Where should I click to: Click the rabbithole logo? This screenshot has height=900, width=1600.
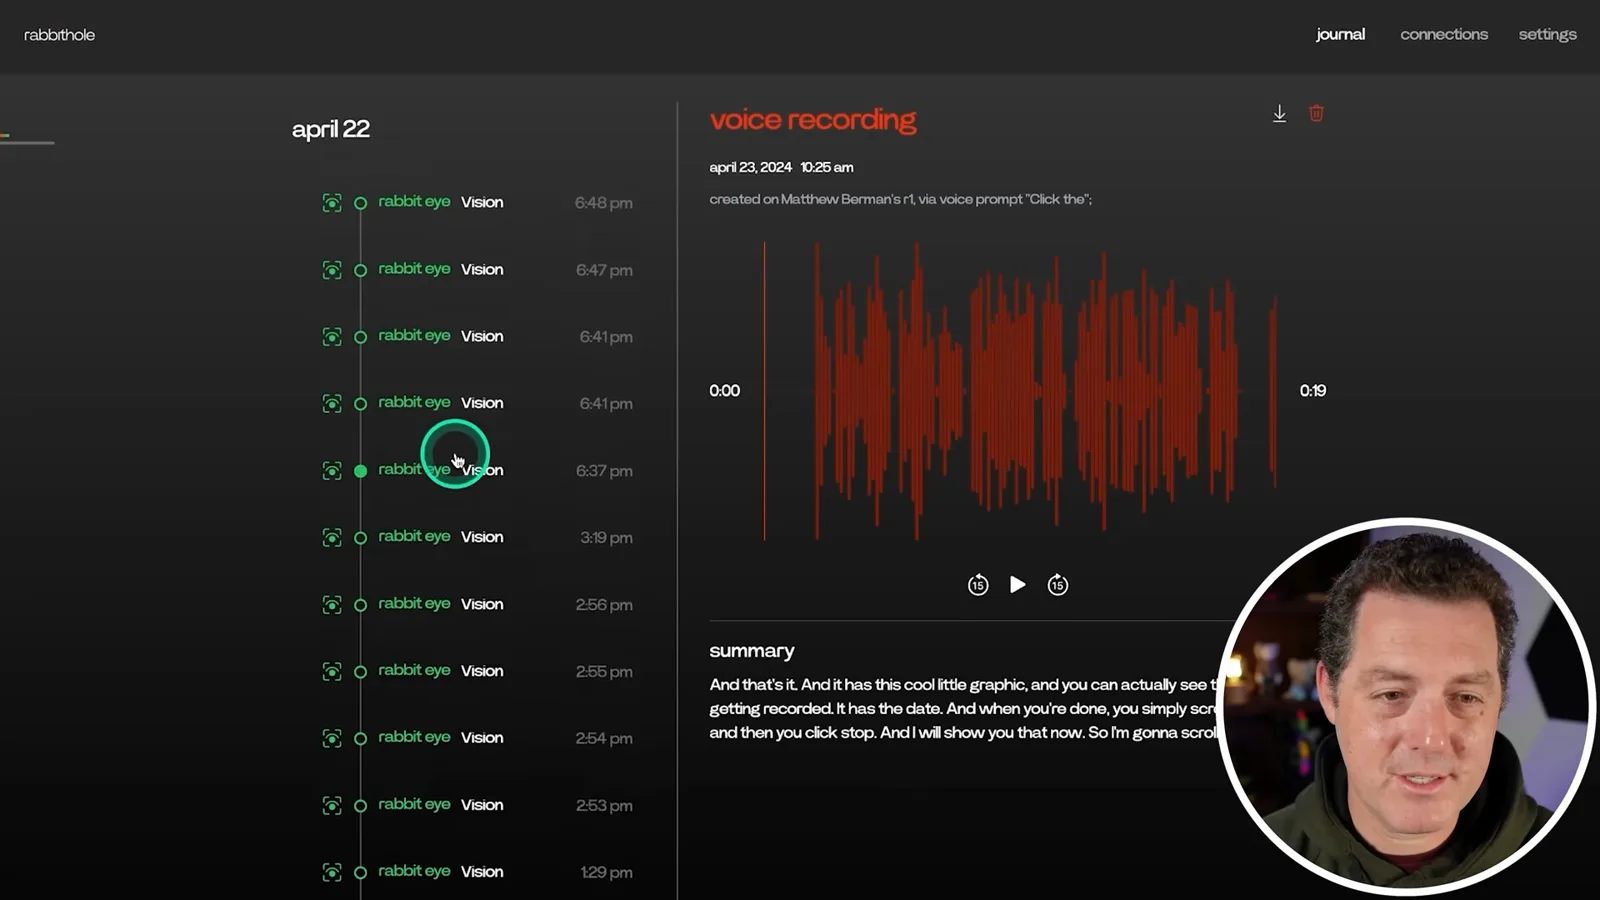point(59,35)
